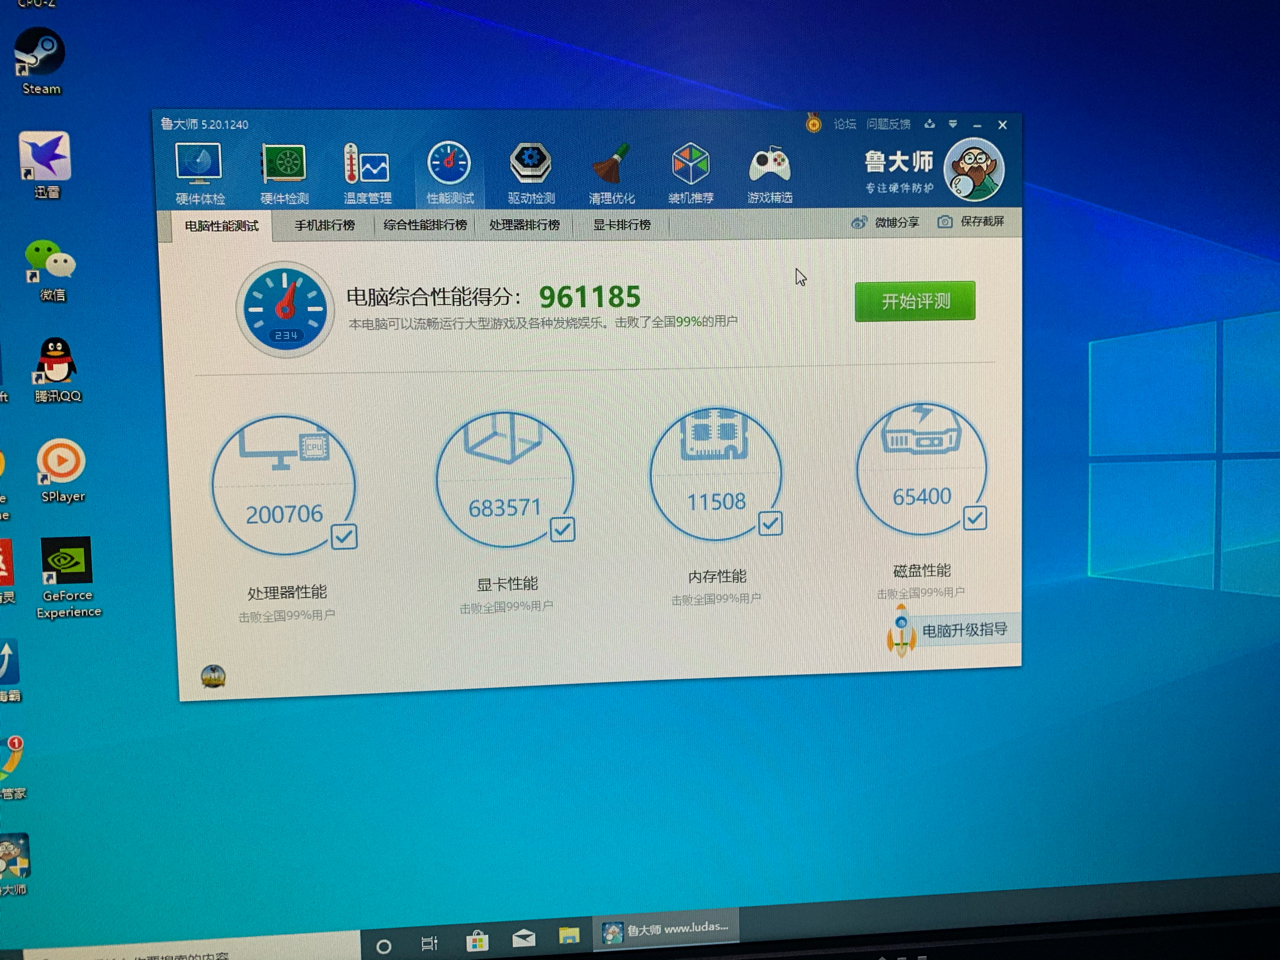Click the 内存性能 label
Image resolution: width=1280 pixels, height=960 pixels.
coord(717,577)
